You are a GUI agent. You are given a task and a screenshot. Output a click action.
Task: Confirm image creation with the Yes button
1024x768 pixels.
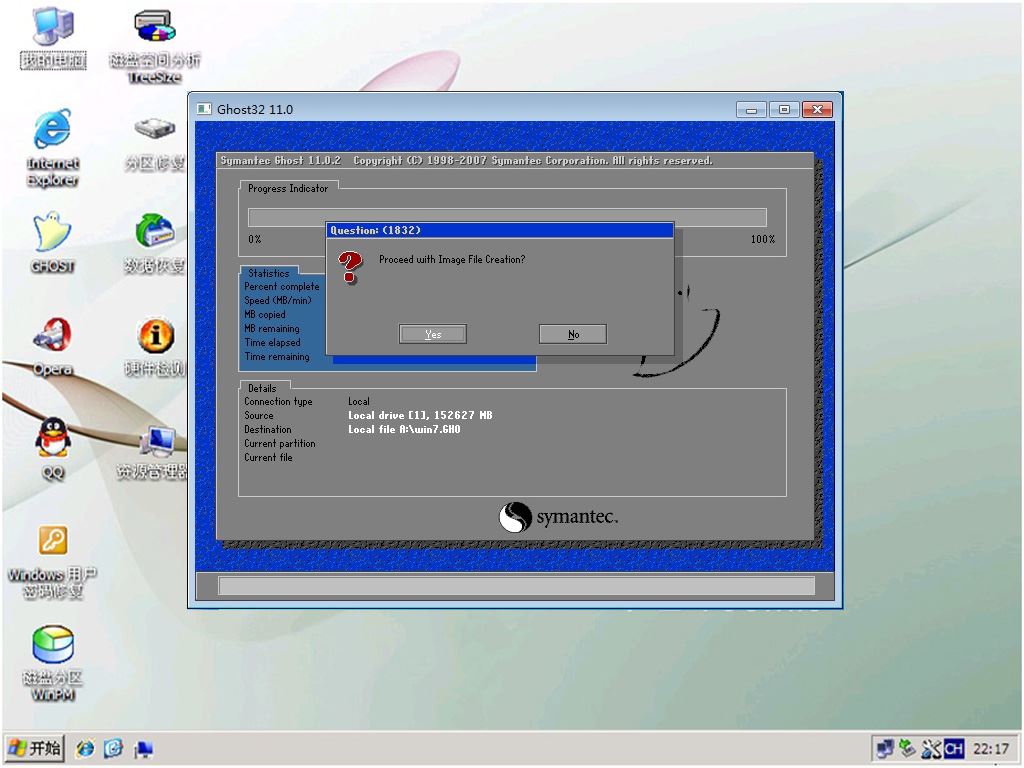432,334
